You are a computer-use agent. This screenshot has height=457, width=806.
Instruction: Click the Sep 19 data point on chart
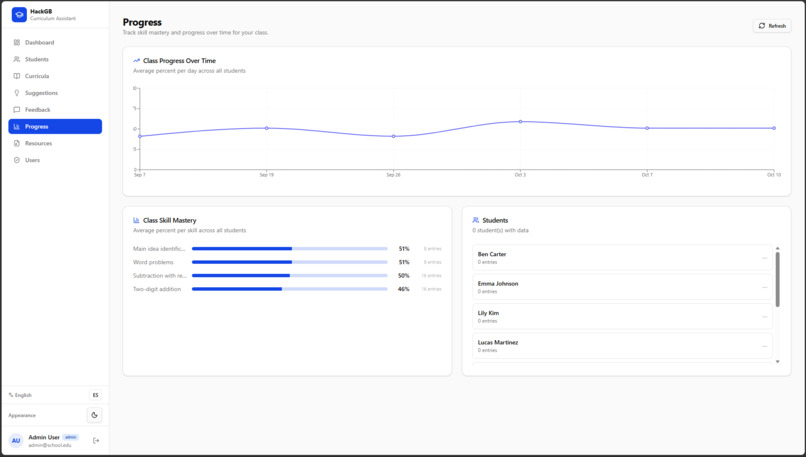pyautogui.click(x=266, y=128)
